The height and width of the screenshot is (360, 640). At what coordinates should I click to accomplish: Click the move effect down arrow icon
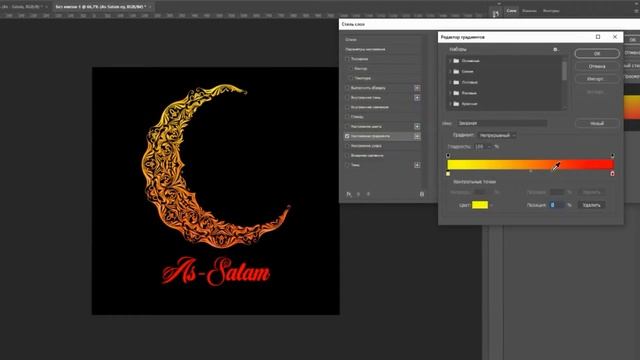[x=368, y=194]
